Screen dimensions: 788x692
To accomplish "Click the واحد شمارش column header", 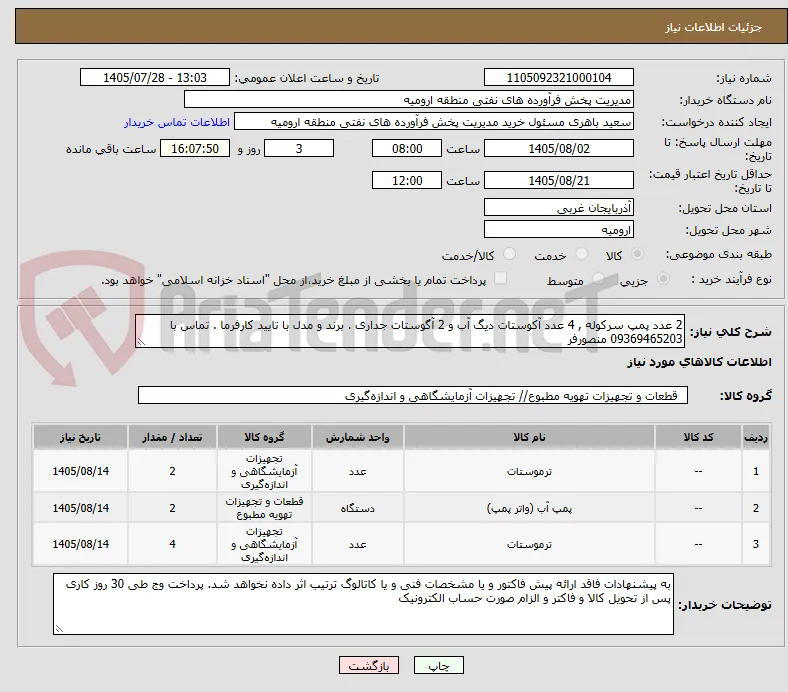I will (x=357, y=437).
